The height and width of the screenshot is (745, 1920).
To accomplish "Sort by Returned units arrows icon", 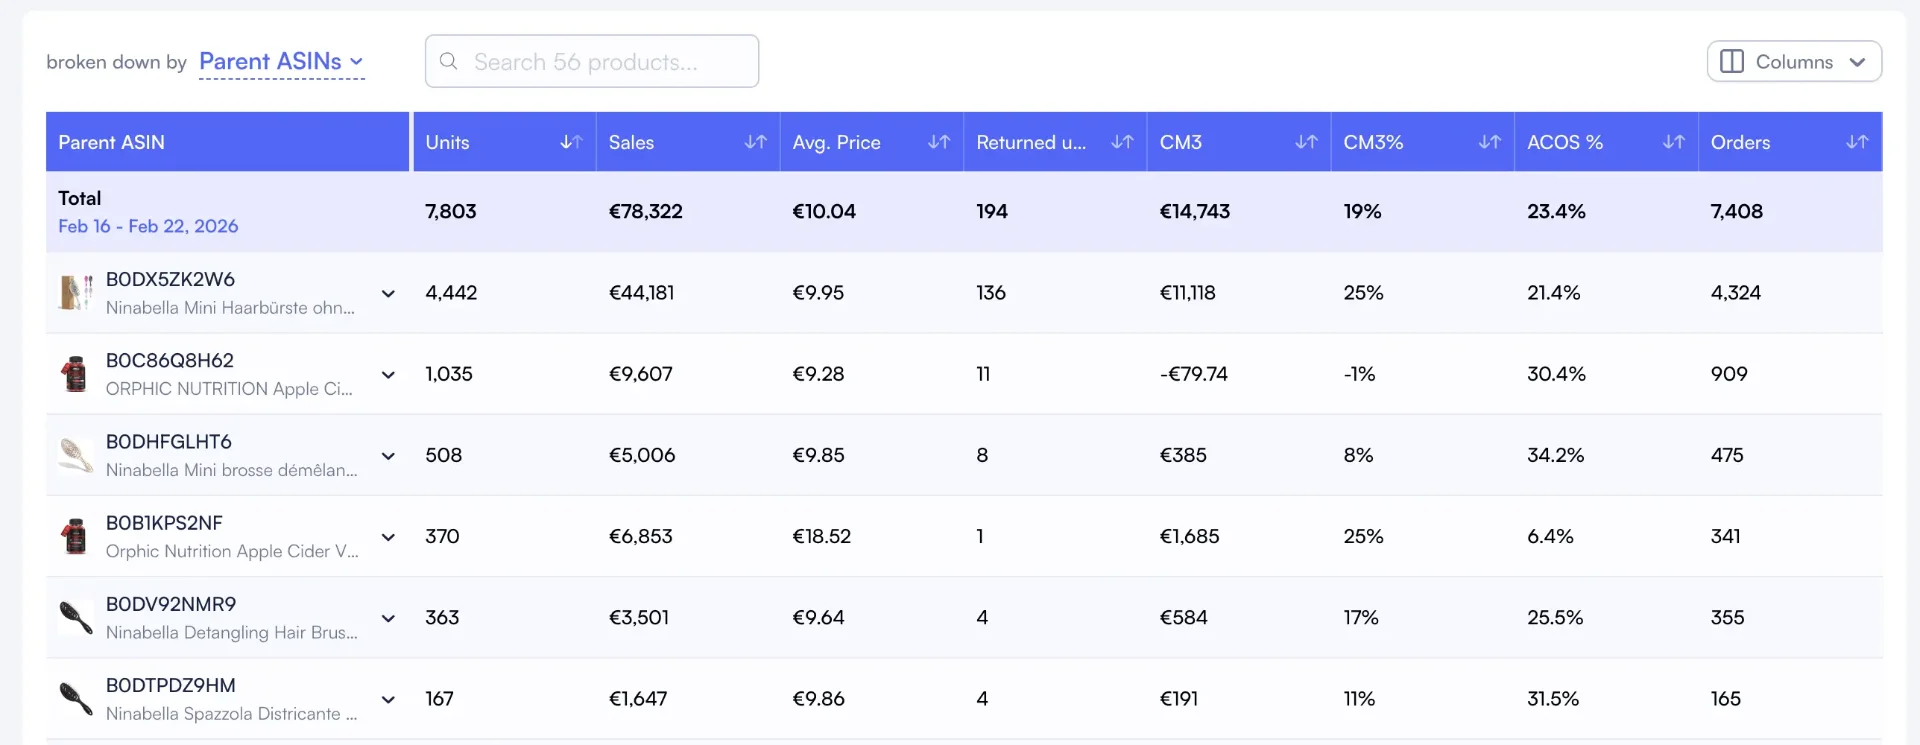I will pos(1122,142).
